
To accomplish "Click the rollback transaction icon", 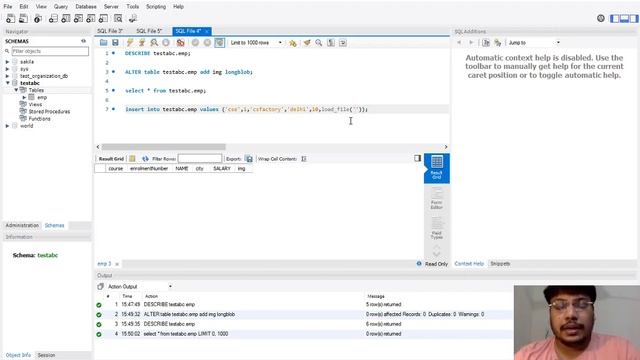I will [207, 42].
